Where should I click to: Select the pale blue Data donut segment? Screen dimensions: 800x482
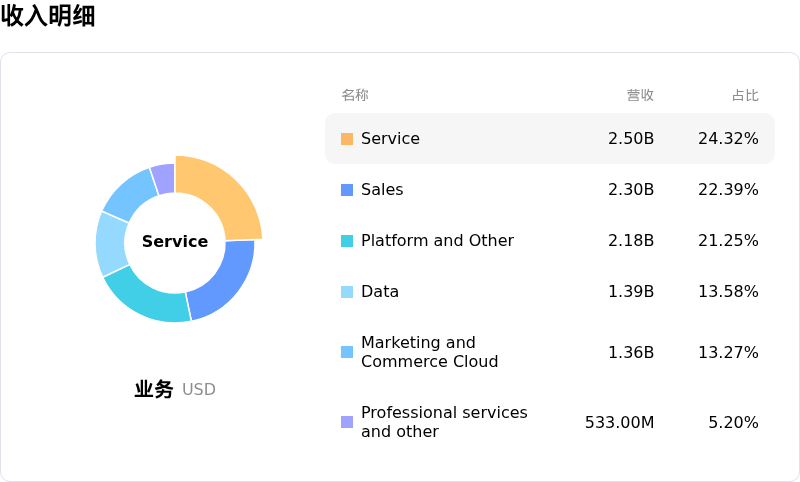click(x=111, y=243)
